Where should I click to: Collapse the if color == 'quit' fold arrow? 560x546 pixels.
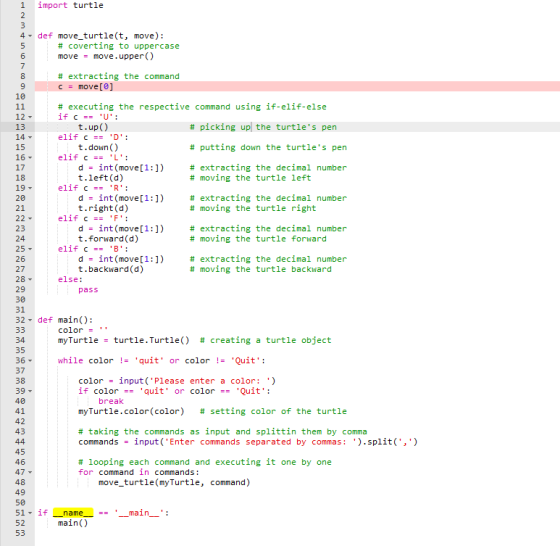pos(30,391)
